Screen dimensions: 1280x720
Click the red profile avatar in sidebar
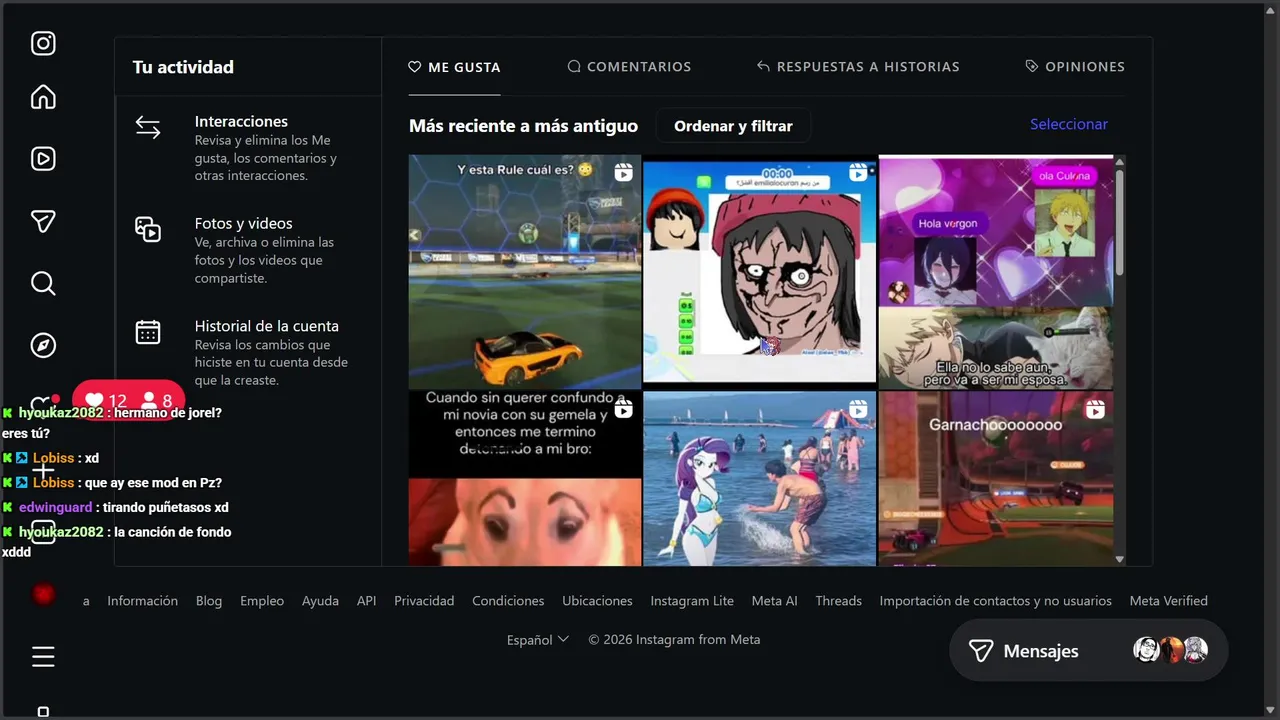[43, 594]
